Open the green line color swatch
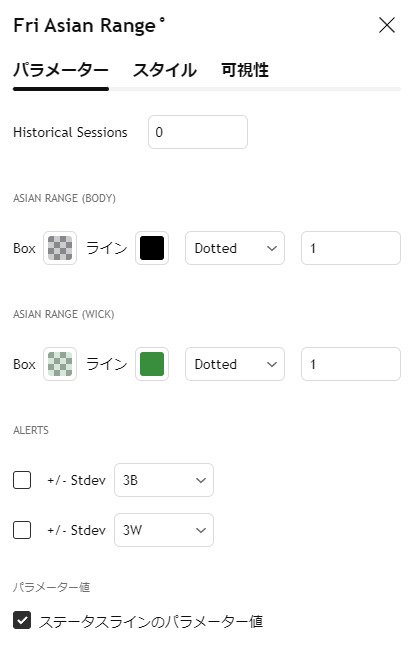 pos(152,364)
